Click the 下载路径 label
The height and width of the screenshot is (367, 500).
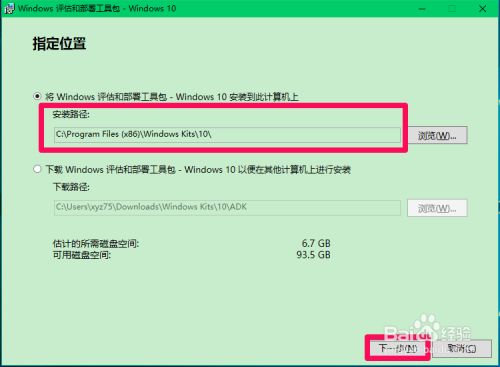point(71,187)
